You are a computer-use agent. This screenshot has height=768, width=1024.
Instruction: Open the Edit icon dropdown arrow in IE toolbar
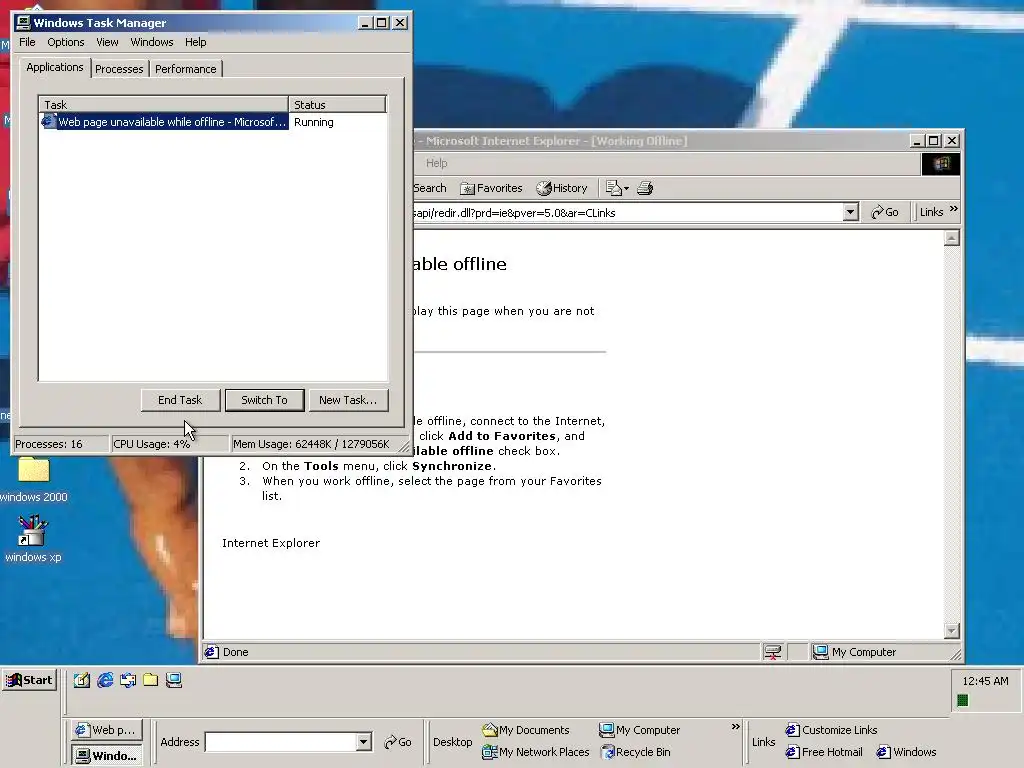click(626, 189)
